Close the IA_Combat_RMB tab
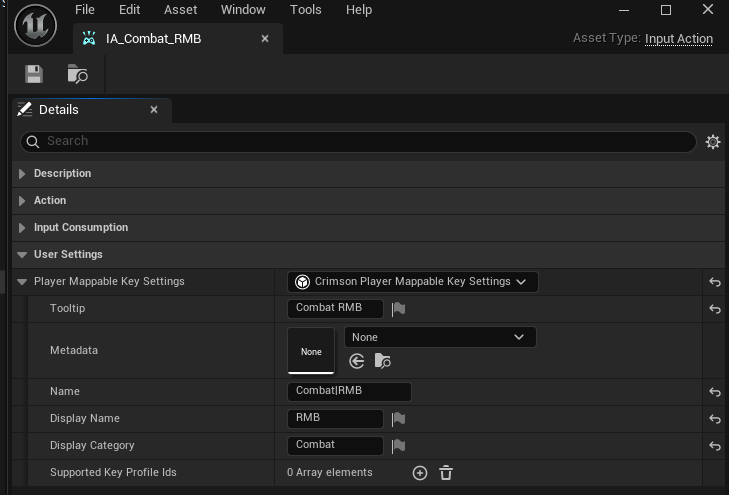729x495 pixels. tap(265, 39)
